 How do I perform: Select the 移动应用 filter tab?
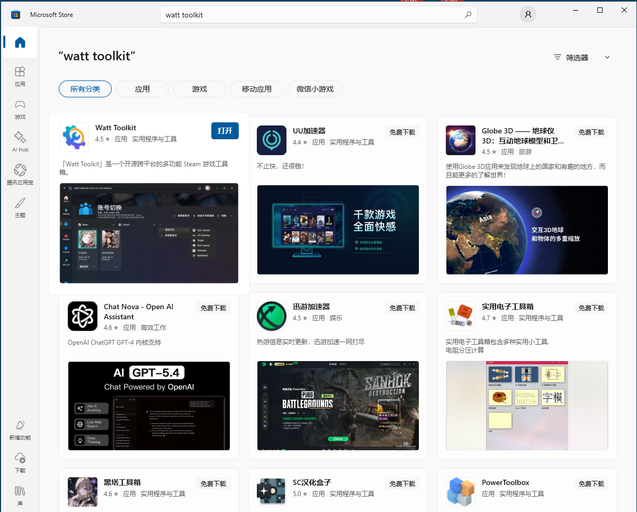pyautogui.click(x=256, y=89)
